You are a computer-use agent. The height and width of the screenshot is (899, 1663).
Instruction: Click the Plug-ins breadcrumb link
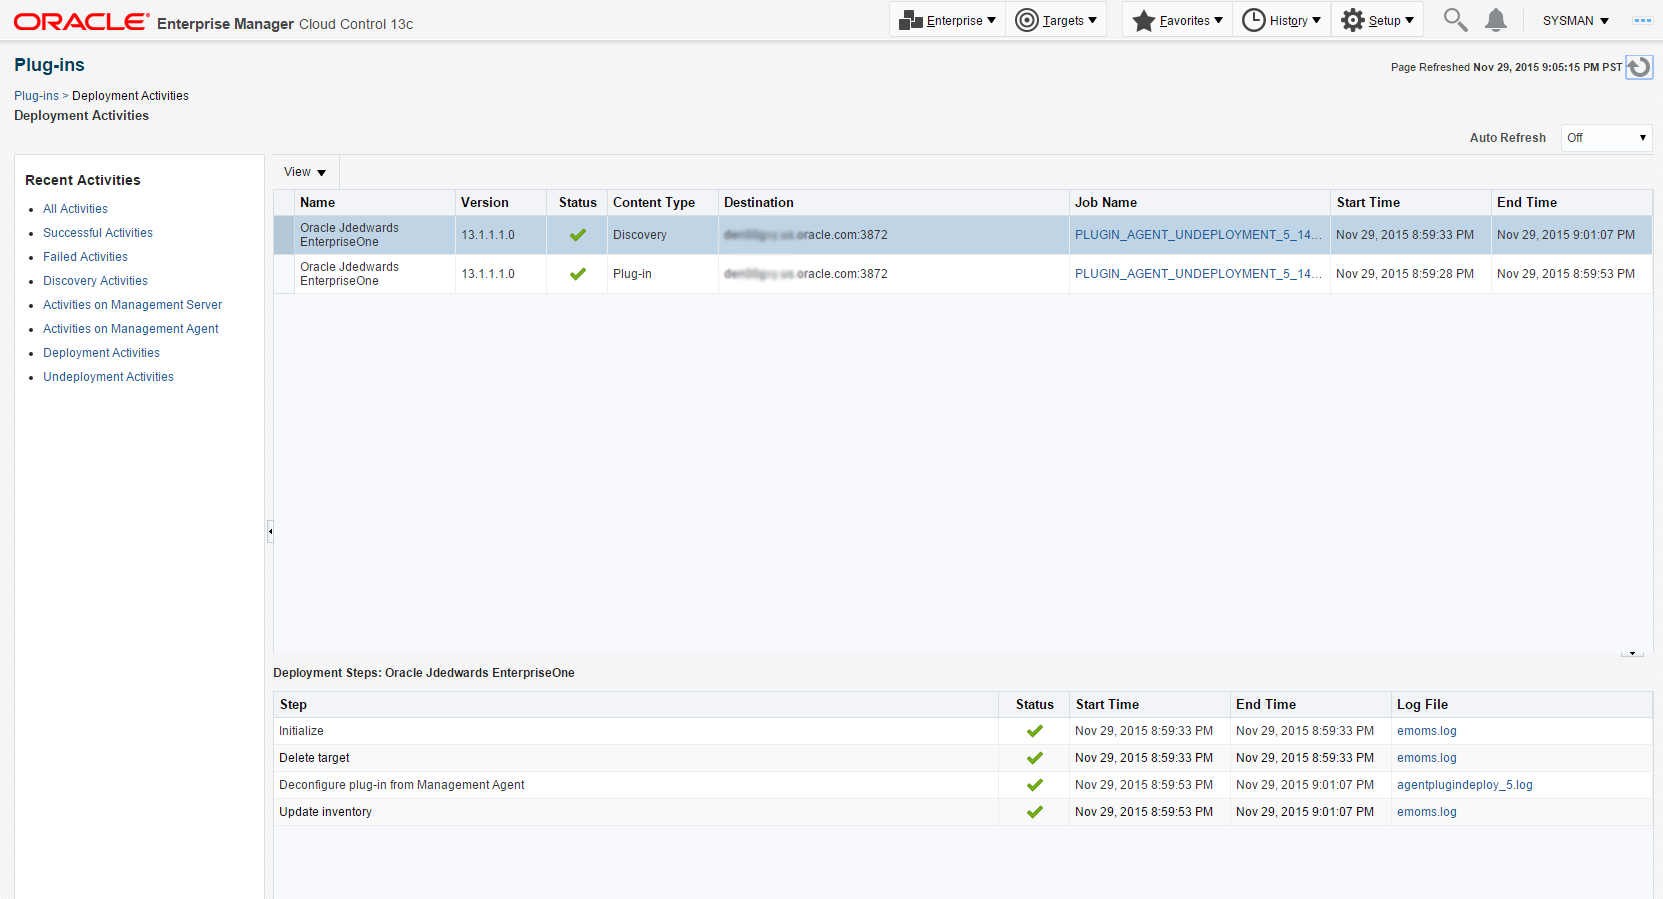[36, 96]
